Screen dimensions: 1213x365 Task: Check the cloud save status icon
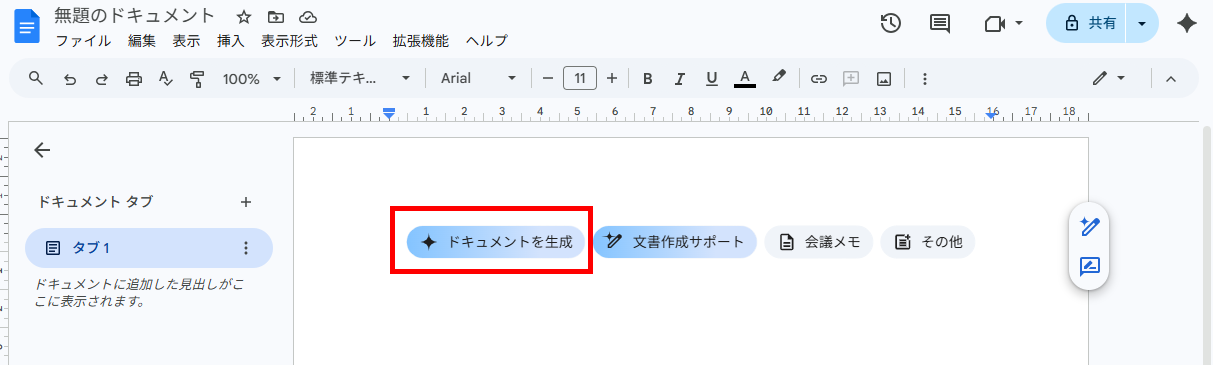[x=308, y=17]
